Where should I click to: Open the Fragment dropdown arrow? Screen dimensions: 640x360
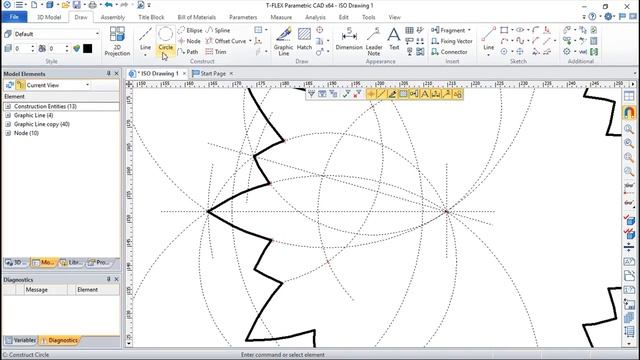(469, 30)
